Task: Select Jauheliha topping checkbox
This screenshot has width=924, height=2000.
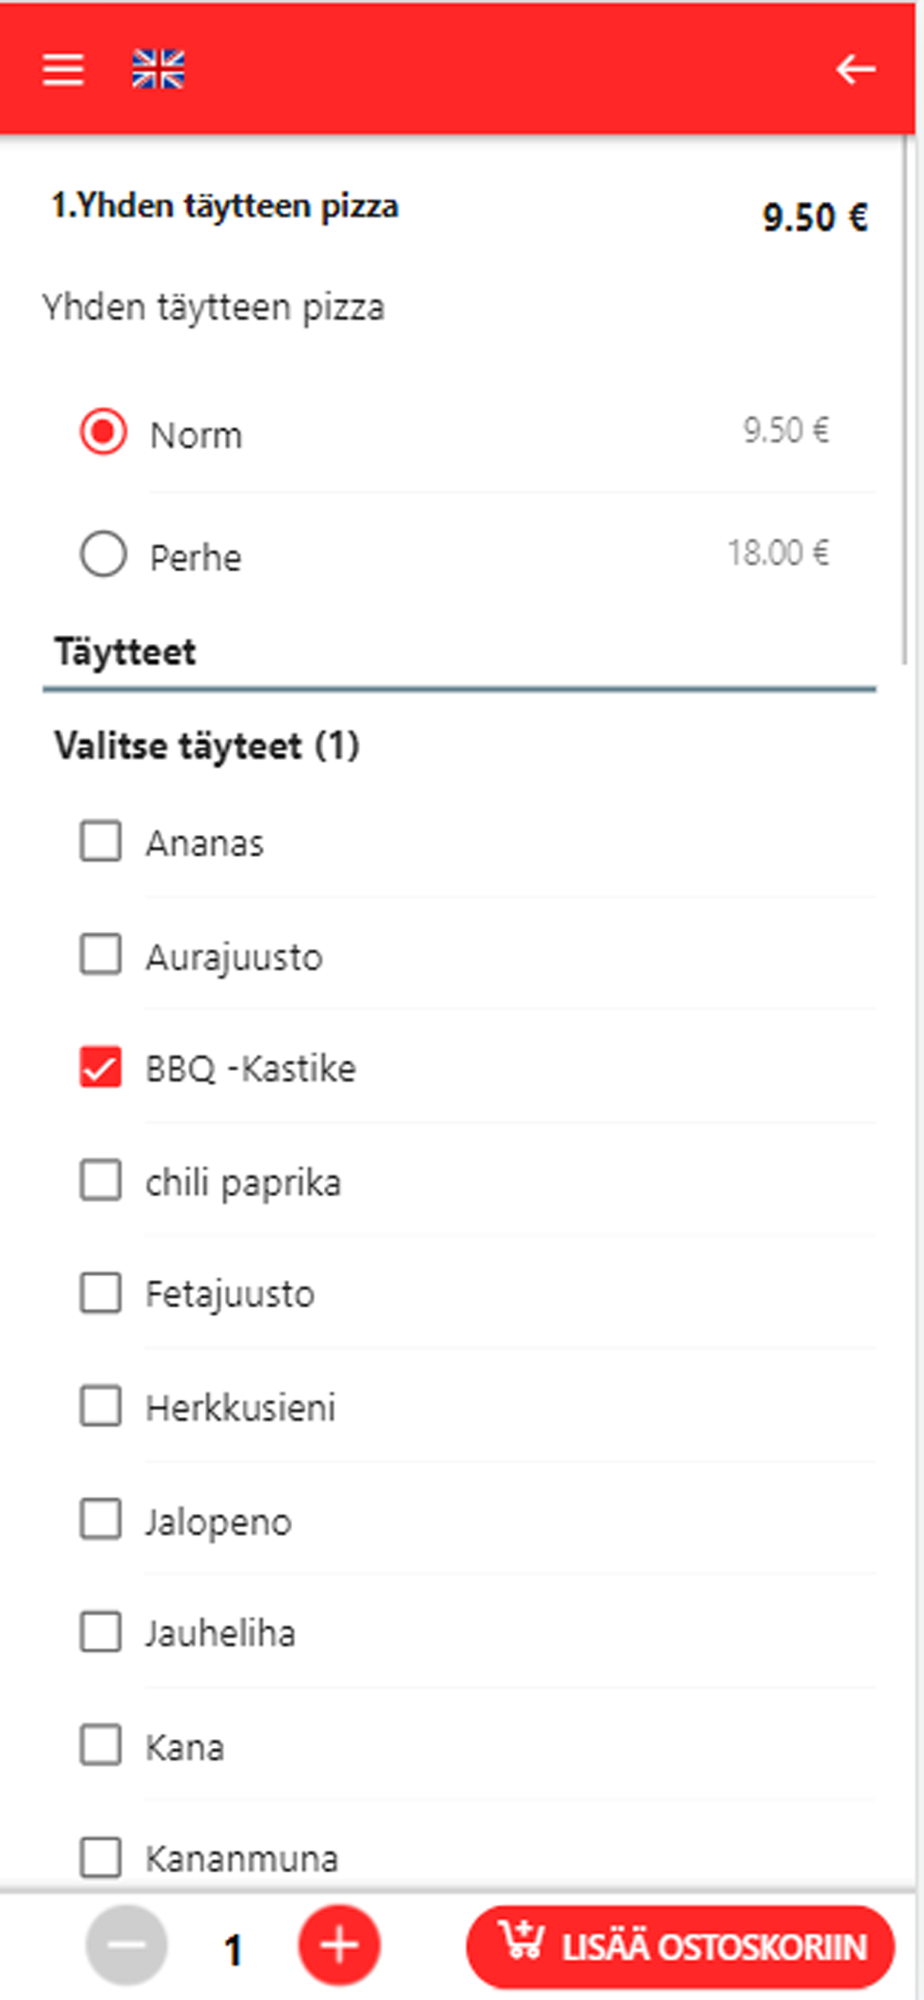Action: 101,1633
